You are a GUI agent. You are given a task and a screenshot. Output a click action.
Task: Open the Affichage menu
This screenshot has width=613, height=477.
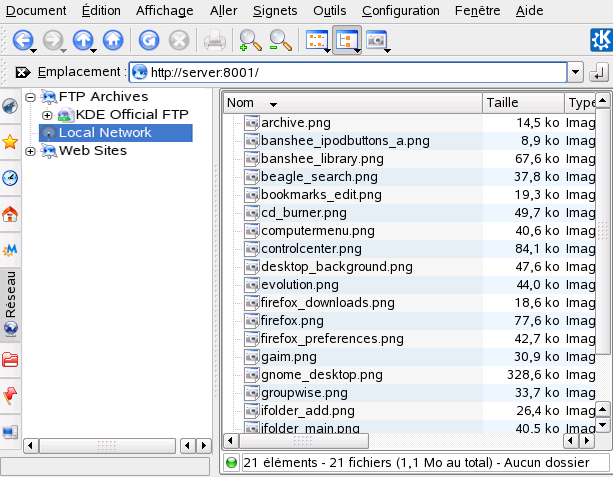tap(164, 10)
